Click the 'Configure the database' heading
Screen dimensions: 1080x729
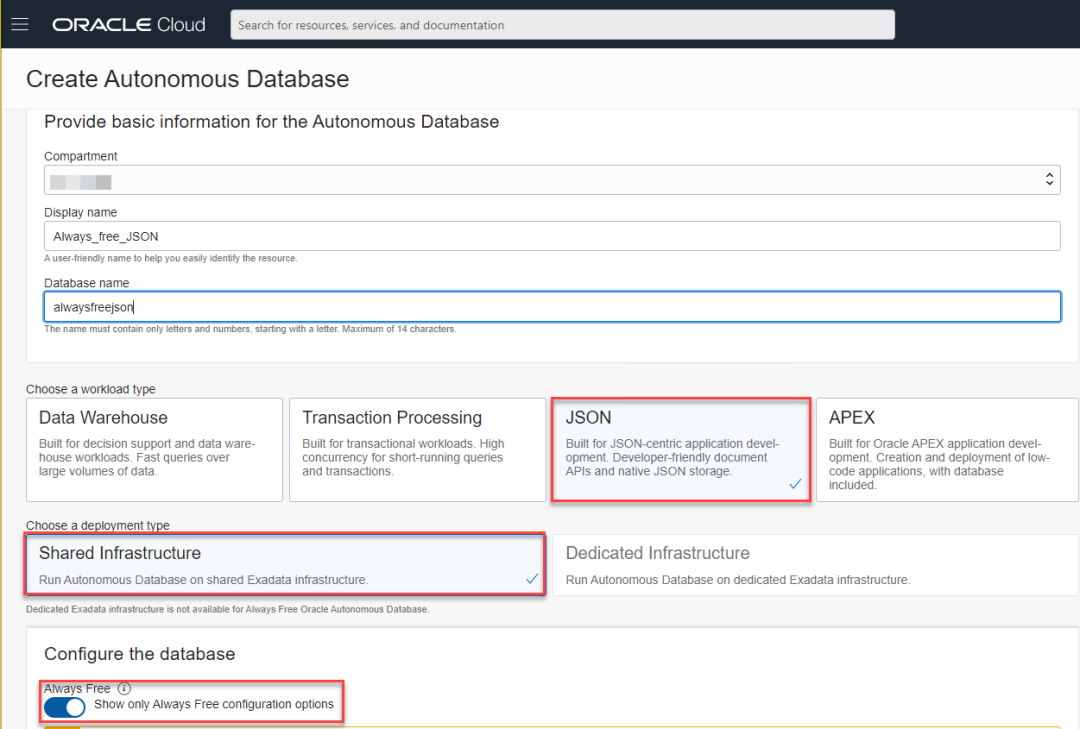click(139, 654)
